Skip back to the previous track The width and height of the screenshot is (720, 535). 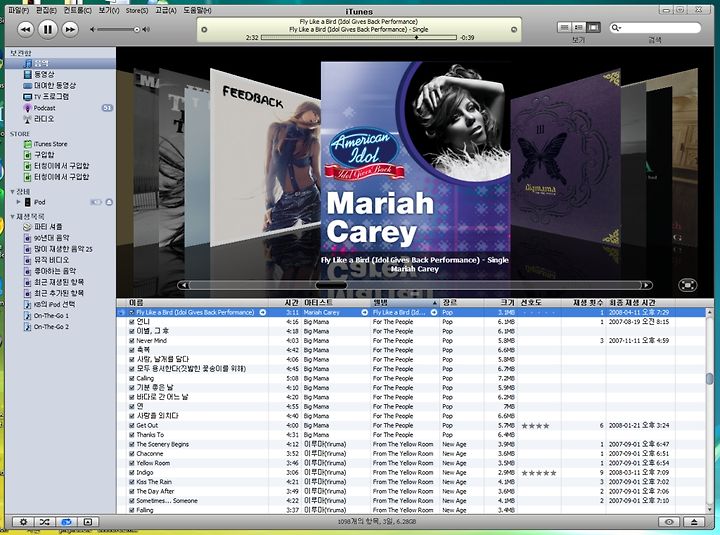26,30
